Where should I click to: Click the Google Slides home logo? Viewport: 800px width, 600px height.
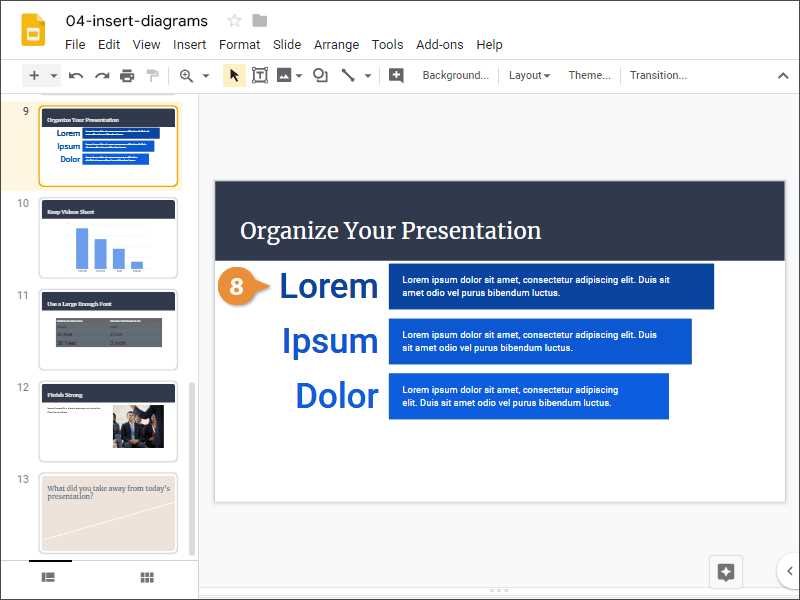pos(33,30)
